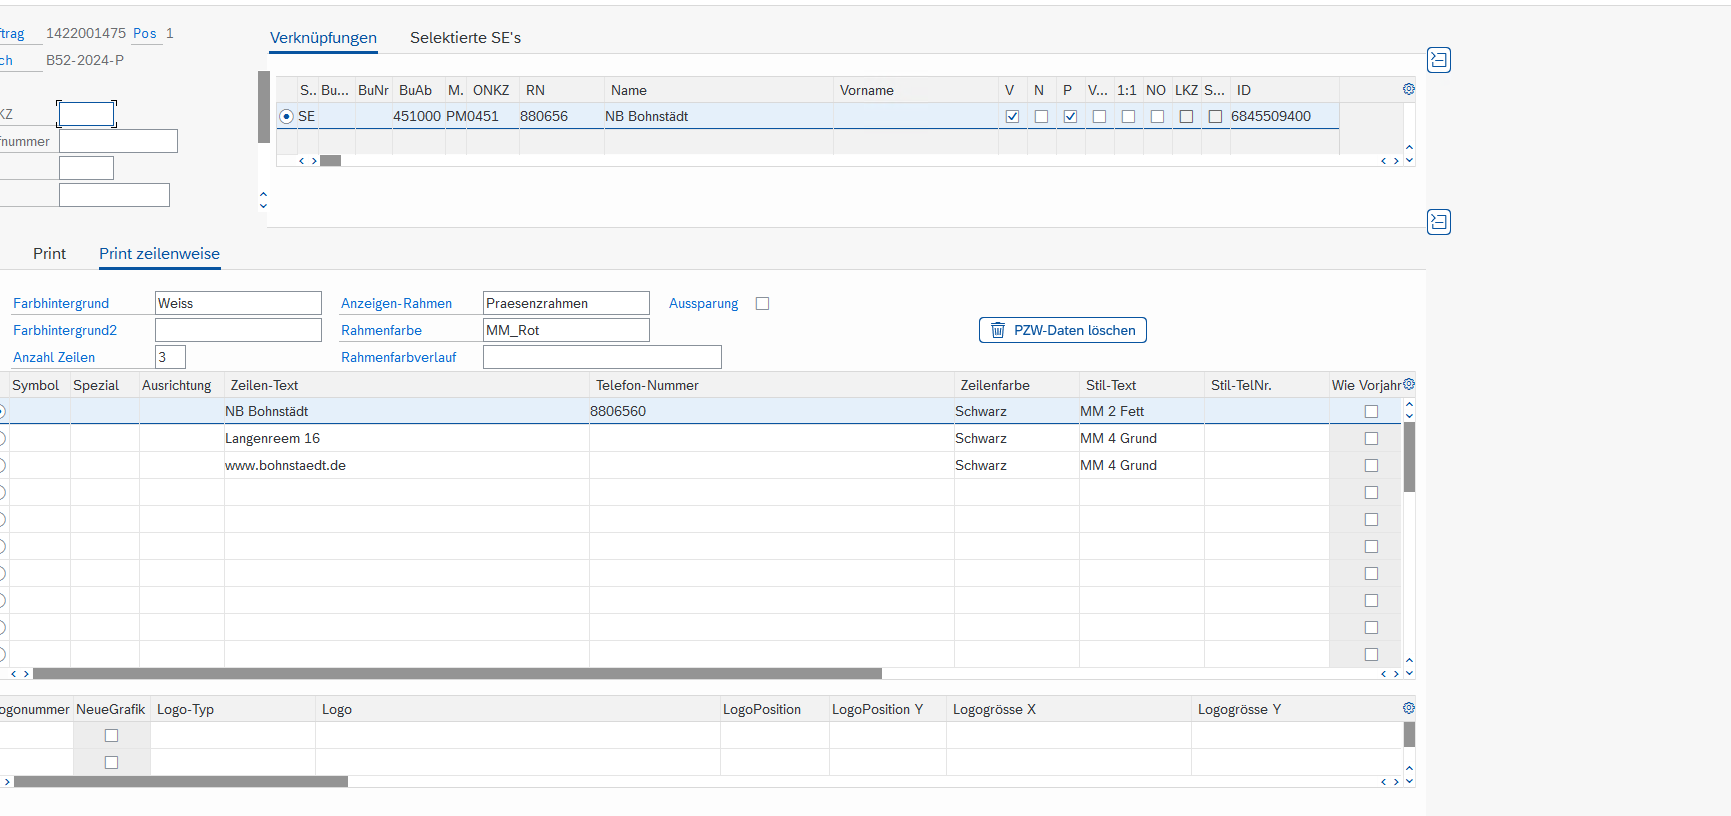Viewport: 1731px width, 816px height.
Task: Open settings gear of Logo table
Action: pos(1409,708)
